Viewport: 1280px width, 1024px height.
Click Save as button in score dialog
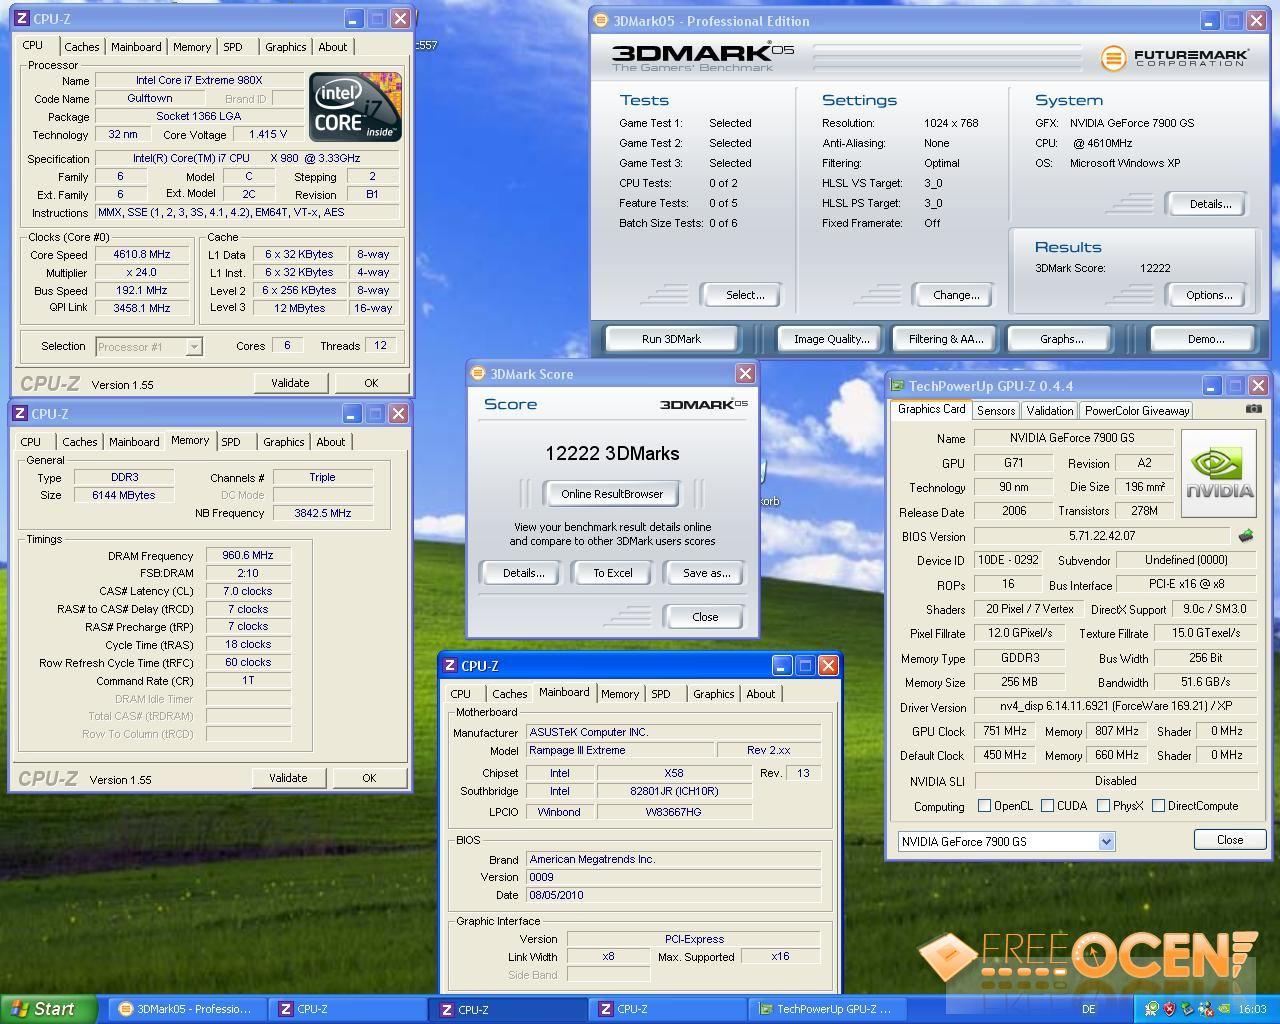[706, 573]
